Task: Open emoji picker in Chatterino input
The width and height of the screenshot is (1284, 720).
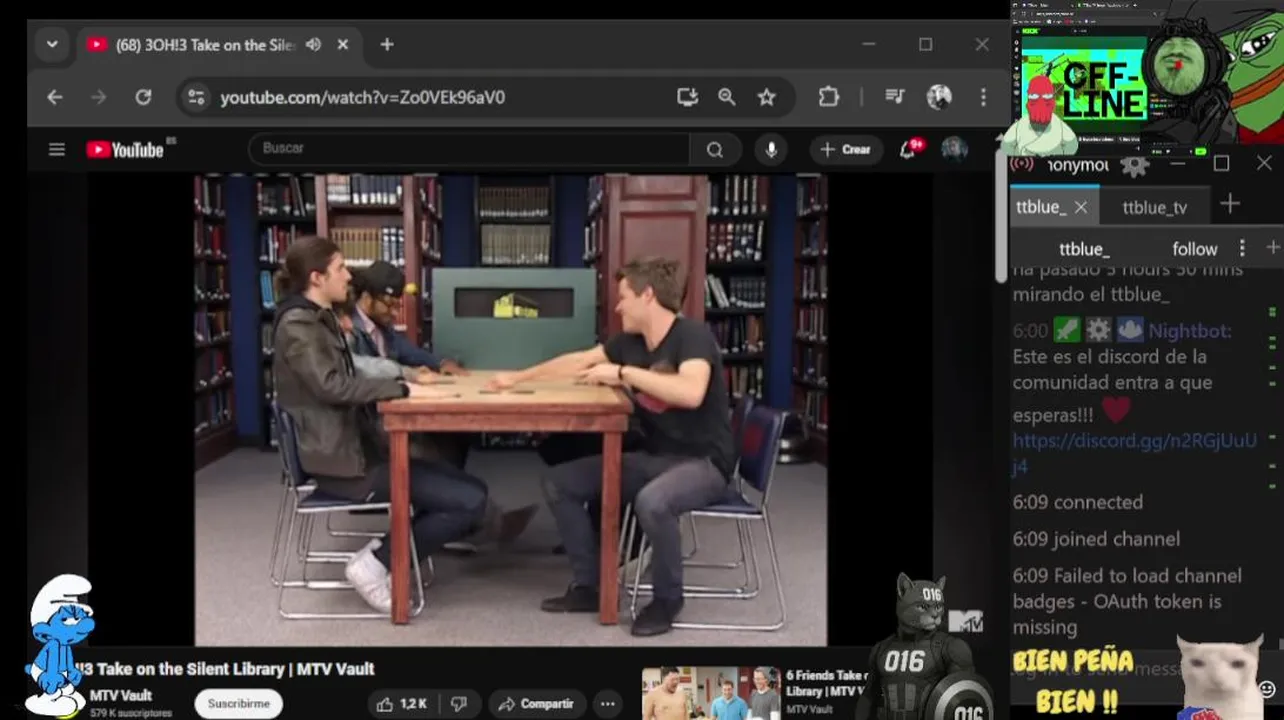Action: click(x=1267, y=689)
